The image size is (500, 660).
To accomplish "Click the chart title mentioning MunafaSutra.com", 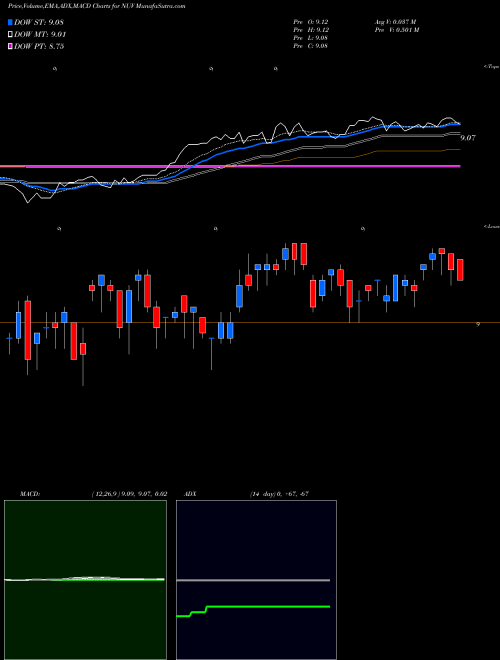I will (x=96, y=6).
